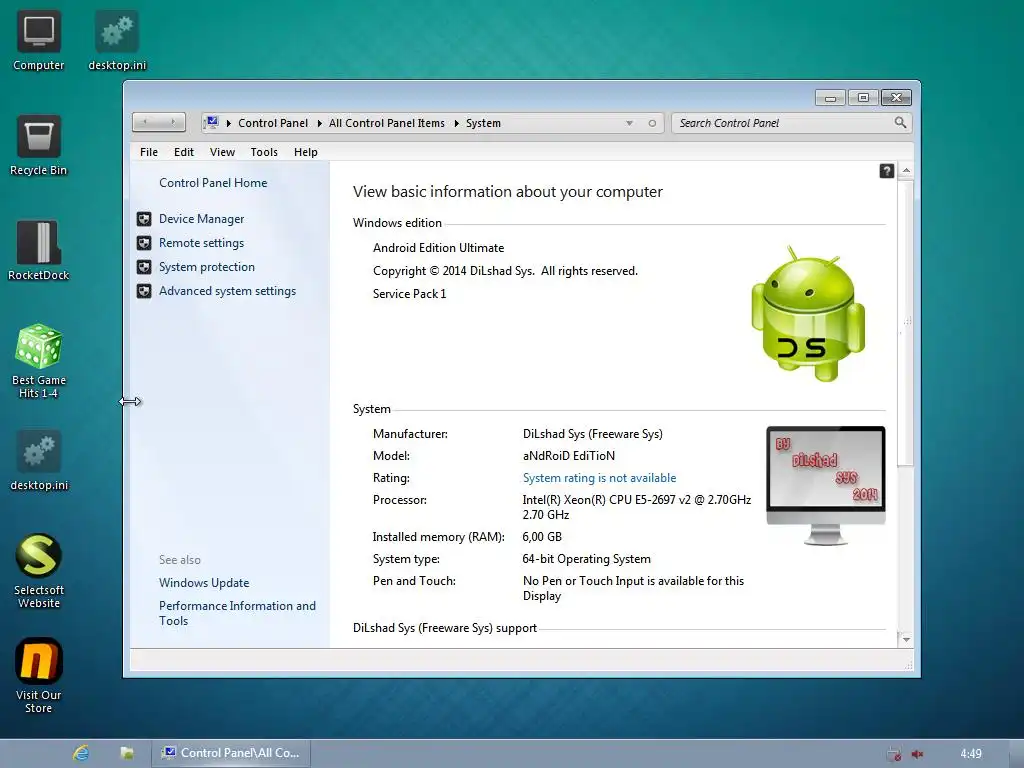The height and width of the screenshot is (768, 1024).
Task: Open Performance Information and Tools link
Action: [x=237, y=613]
